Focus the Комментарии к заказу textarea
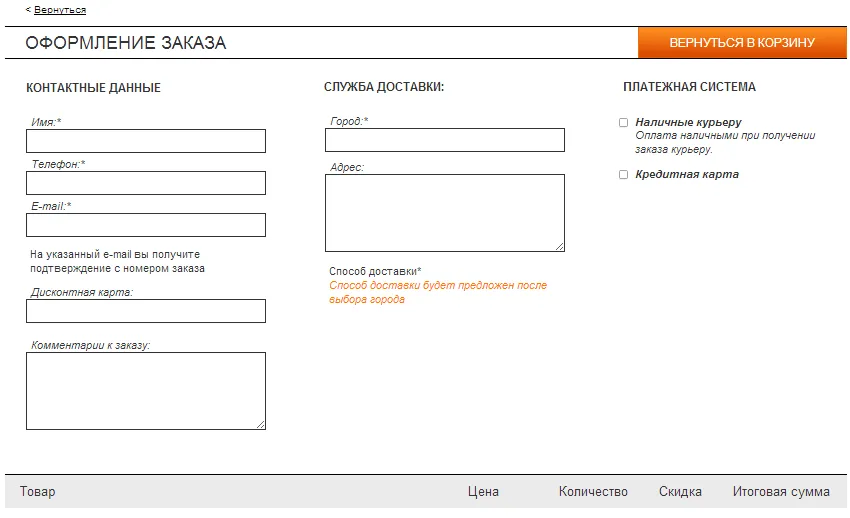Image resolution: width=850 pixels, height=518 pixels. click(146, 391)
